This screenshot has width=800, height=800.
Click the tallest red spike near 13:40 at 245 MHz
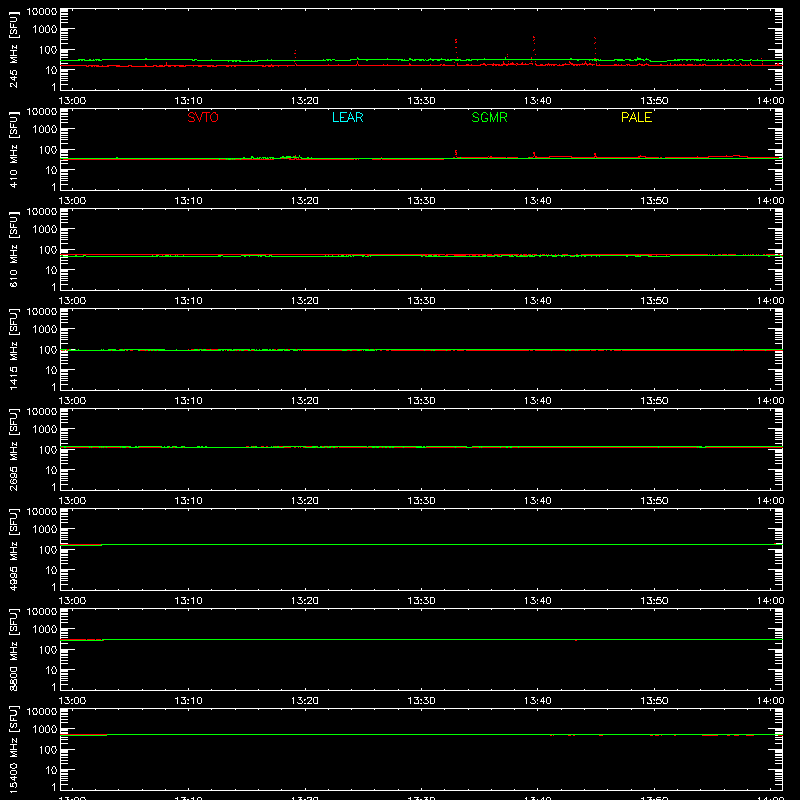(534, 49)
